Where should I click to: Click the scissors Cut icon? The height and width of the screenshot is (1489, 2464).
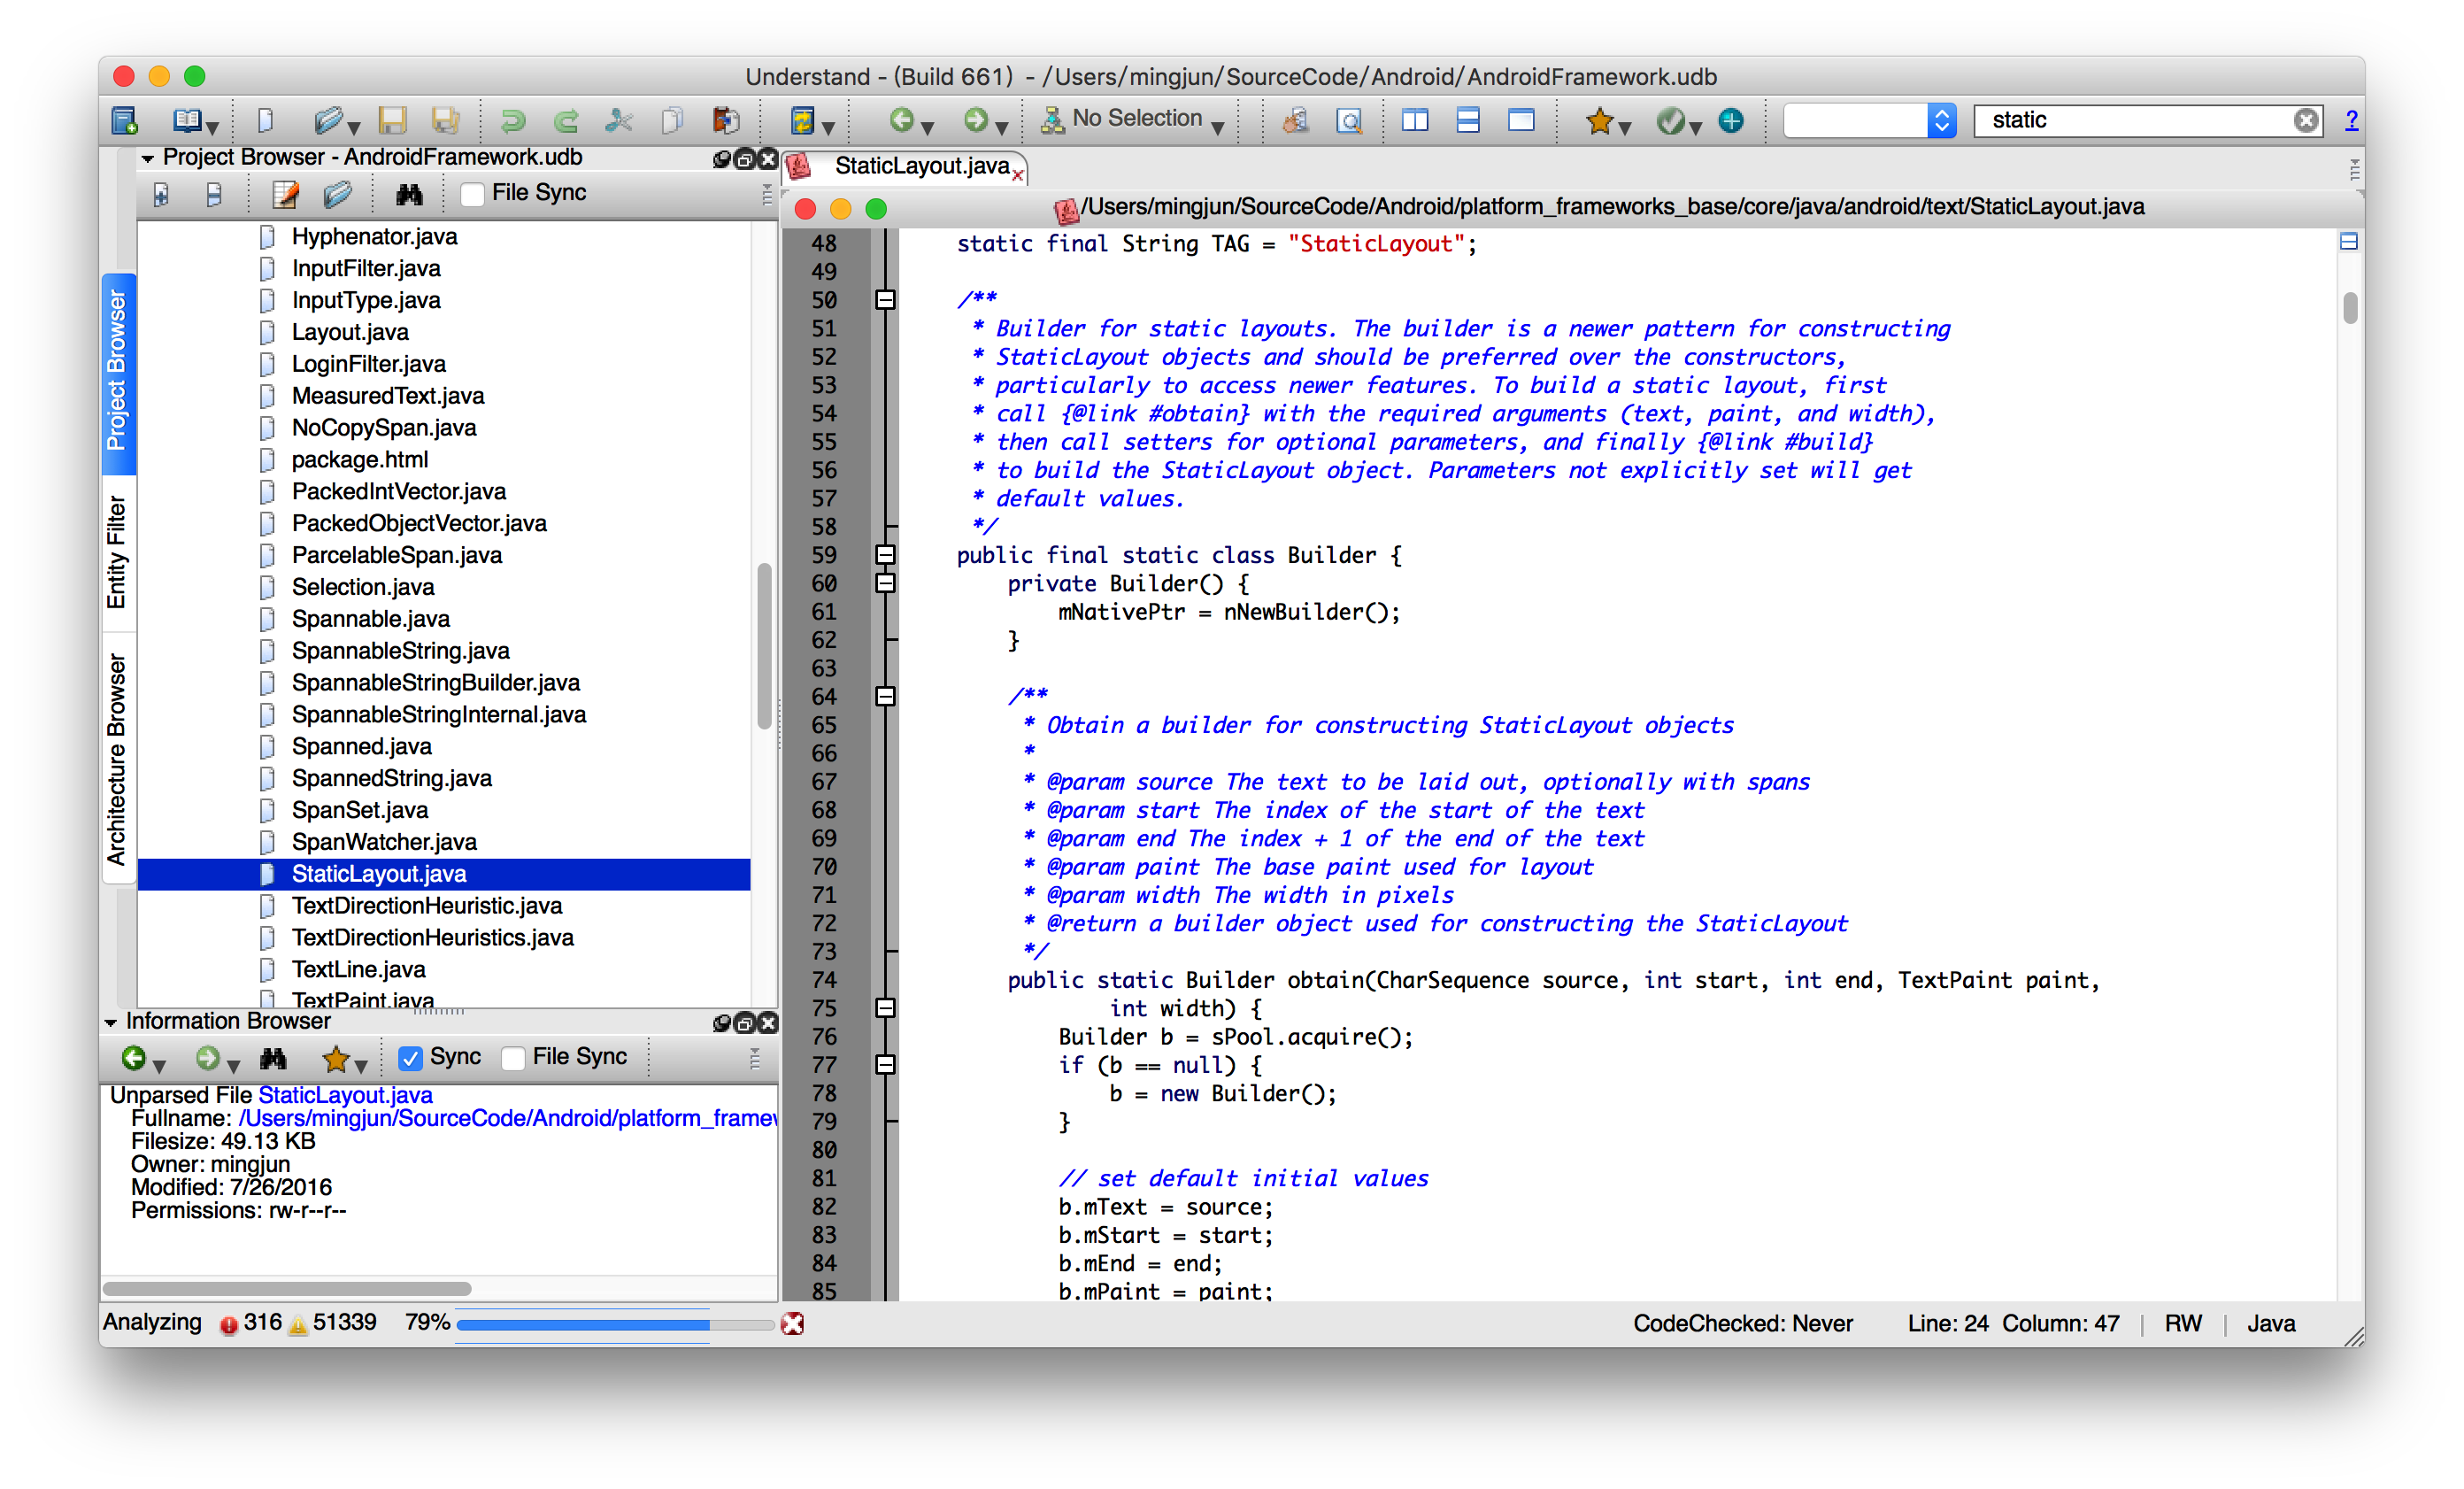point(619,121)
